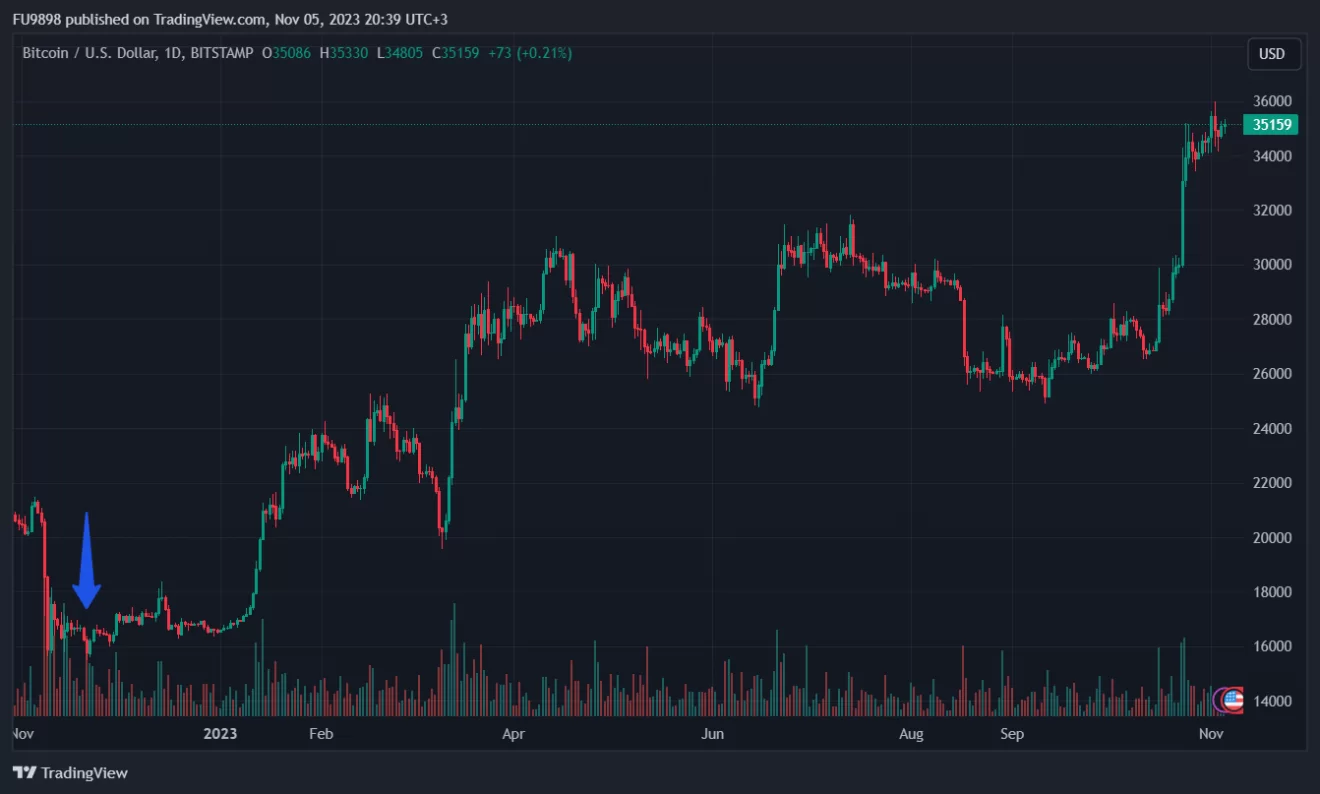Click the 2023 label on time axis
Viewport: 1320px width, 794px height.
point(219,734)
